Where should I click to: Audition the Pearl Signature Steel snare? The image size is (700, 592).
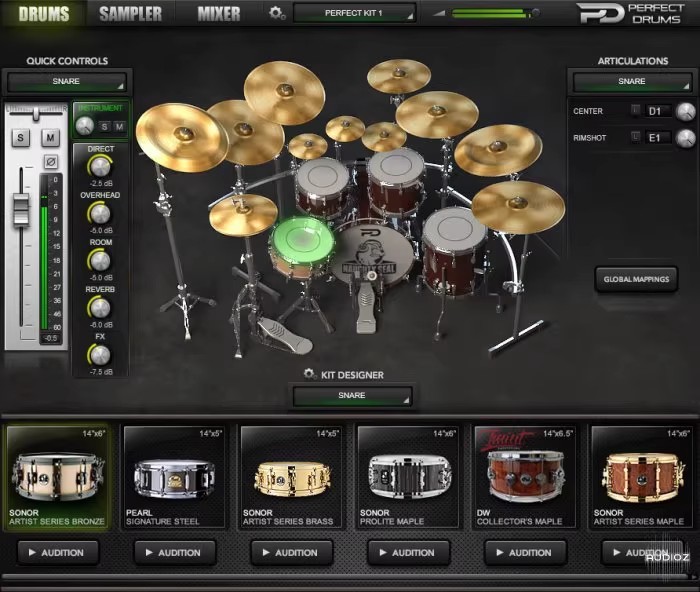coord(174,552)
